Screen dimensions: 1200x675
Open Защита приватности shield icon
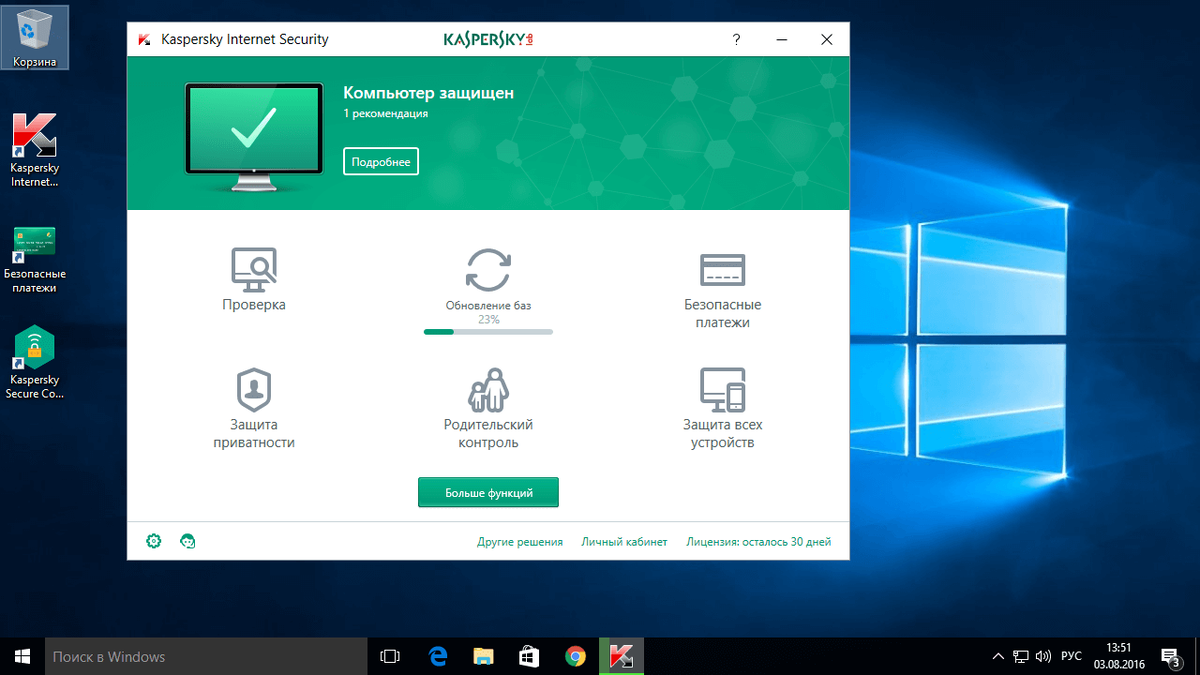(254, 389)
